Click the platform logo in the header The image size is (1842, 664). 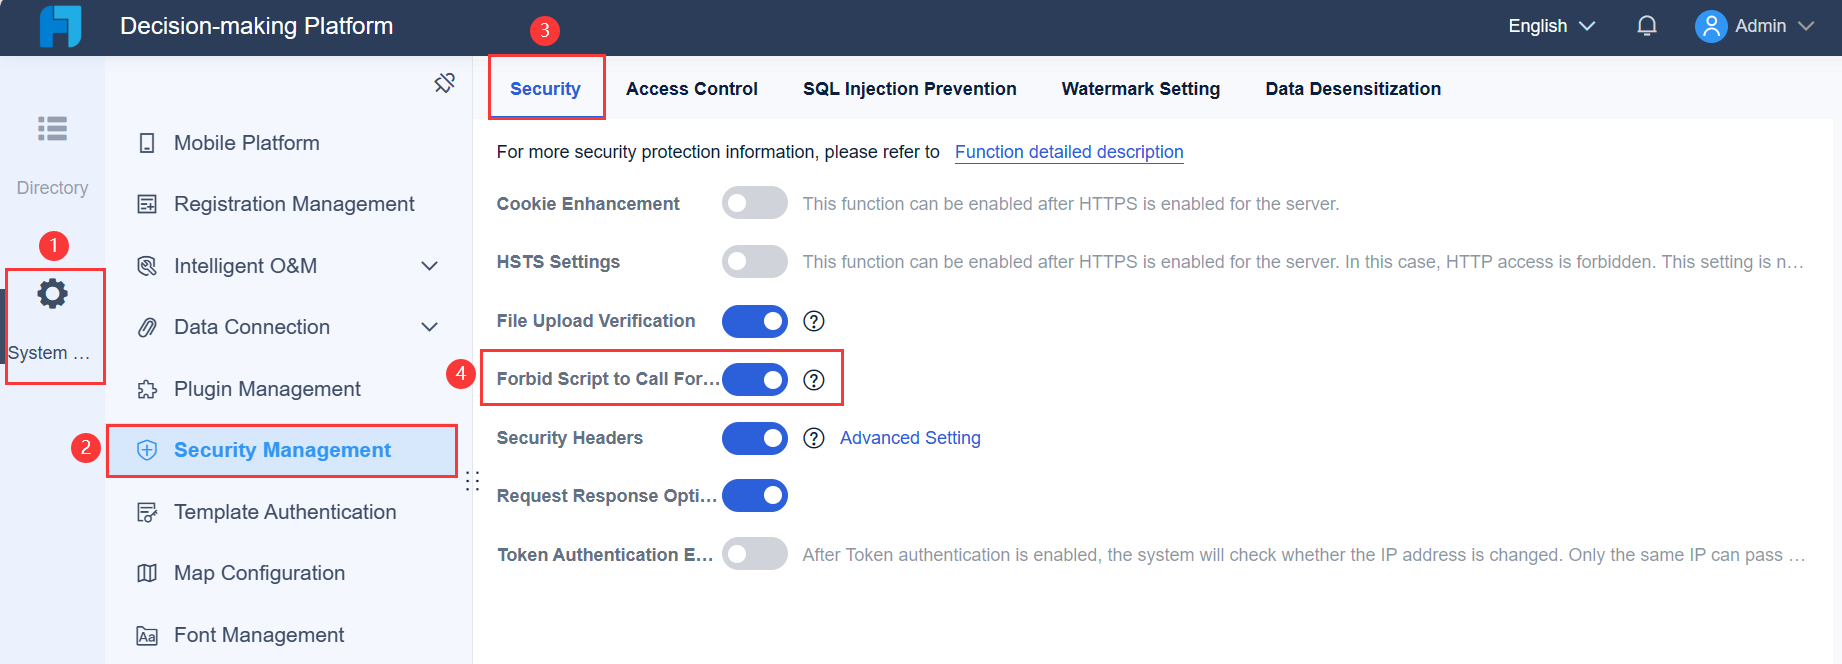click(60, 26)
